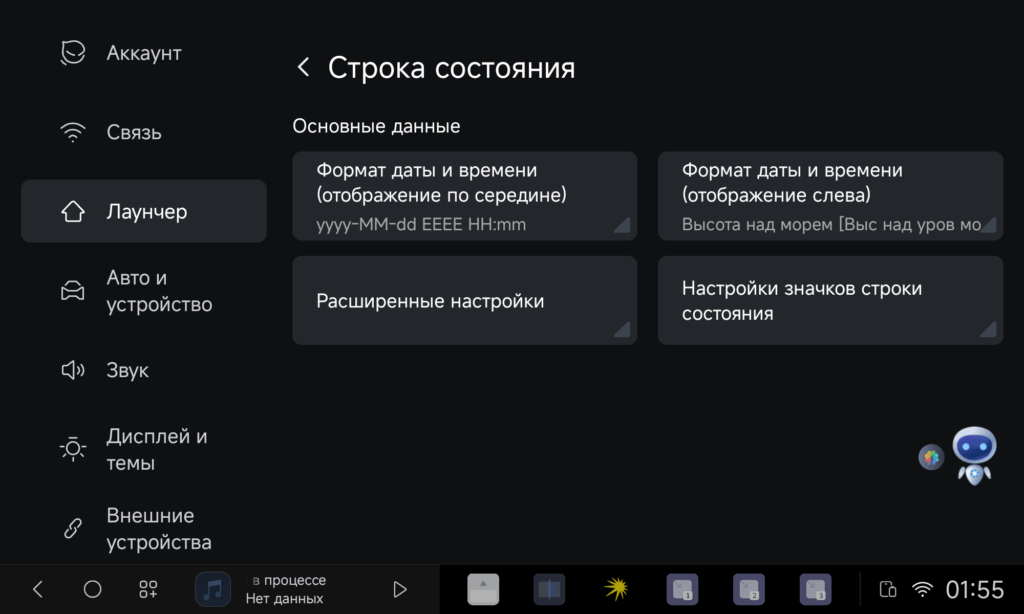Open Настройки значков строки состояния card
The width and height of the screenshot is (1024, 614).
tap(830, 300)
